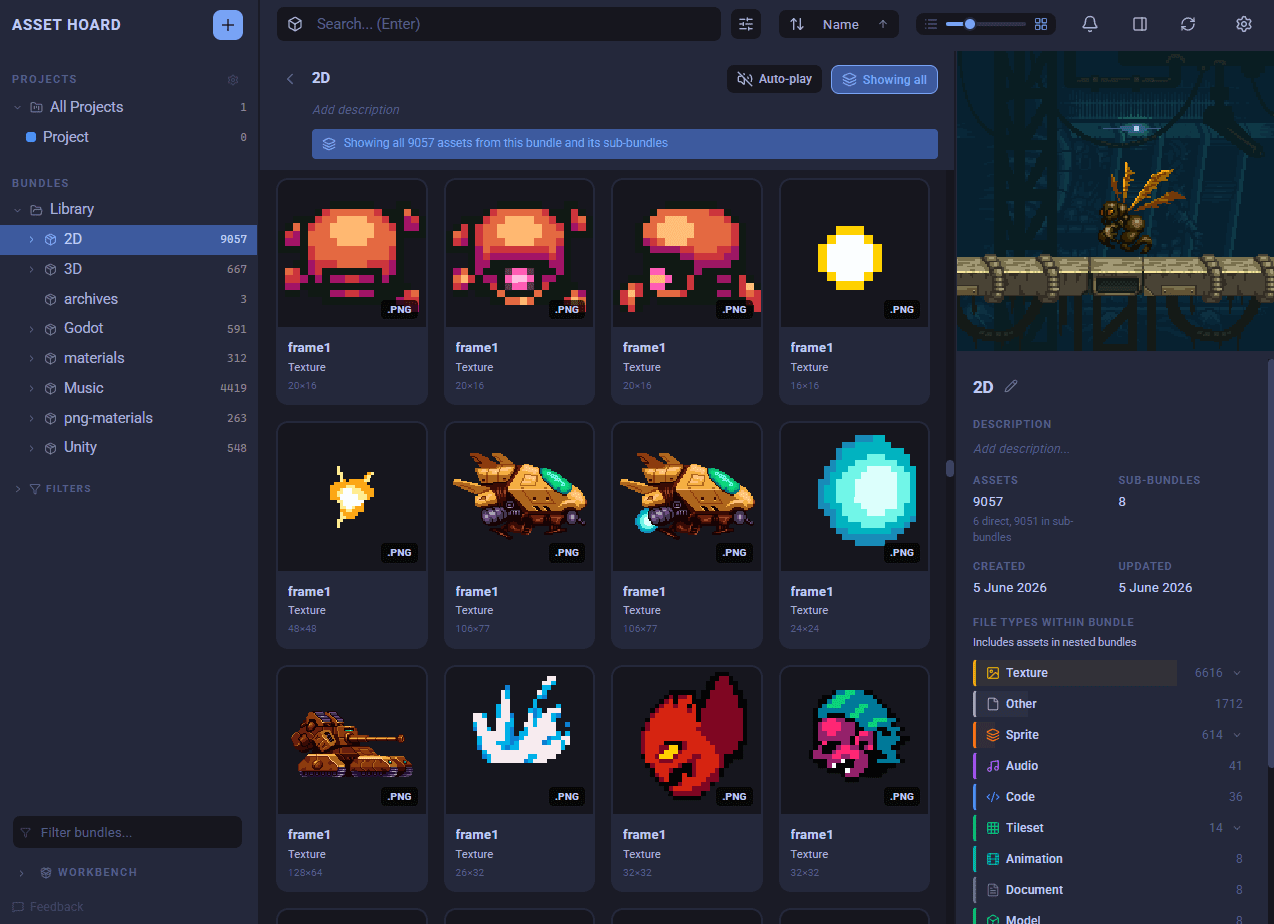
Task: Open the brown tank 128×64 thumbnail
Action: (x=352, y=741)
